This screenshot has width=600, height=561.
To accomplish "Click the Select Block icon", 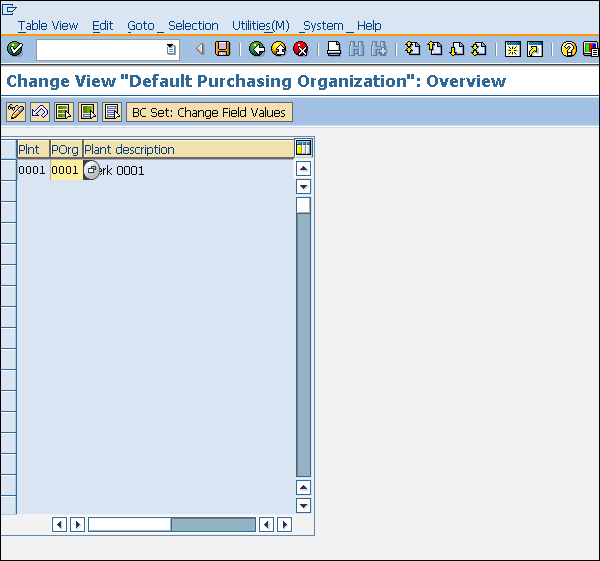I will pyautogui.click(x=88, y=112).
